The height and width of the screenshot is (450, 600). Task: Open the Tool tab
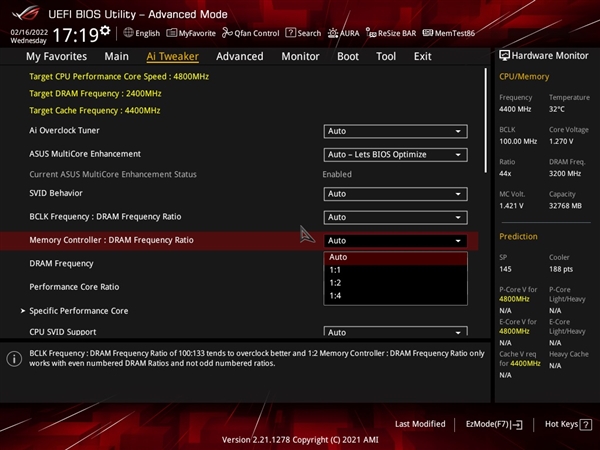386,56
